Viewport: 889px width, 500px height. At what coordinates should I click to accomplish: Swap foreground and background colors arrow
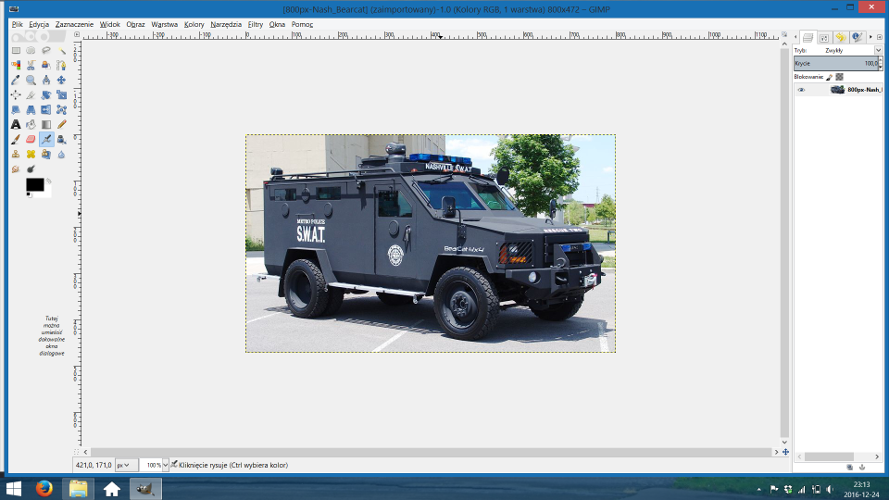point(49,181)
